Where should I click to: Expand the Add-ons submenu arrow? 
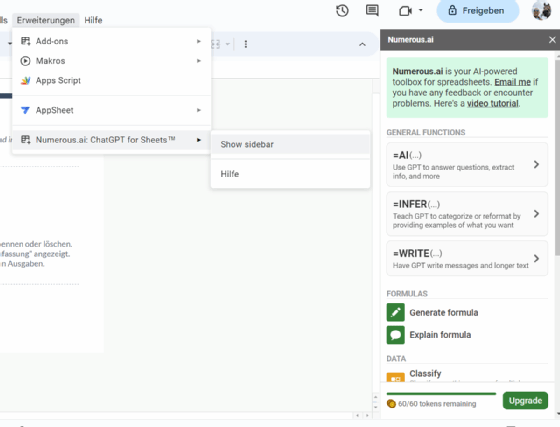pyautogui.click(x=199, y=41)
